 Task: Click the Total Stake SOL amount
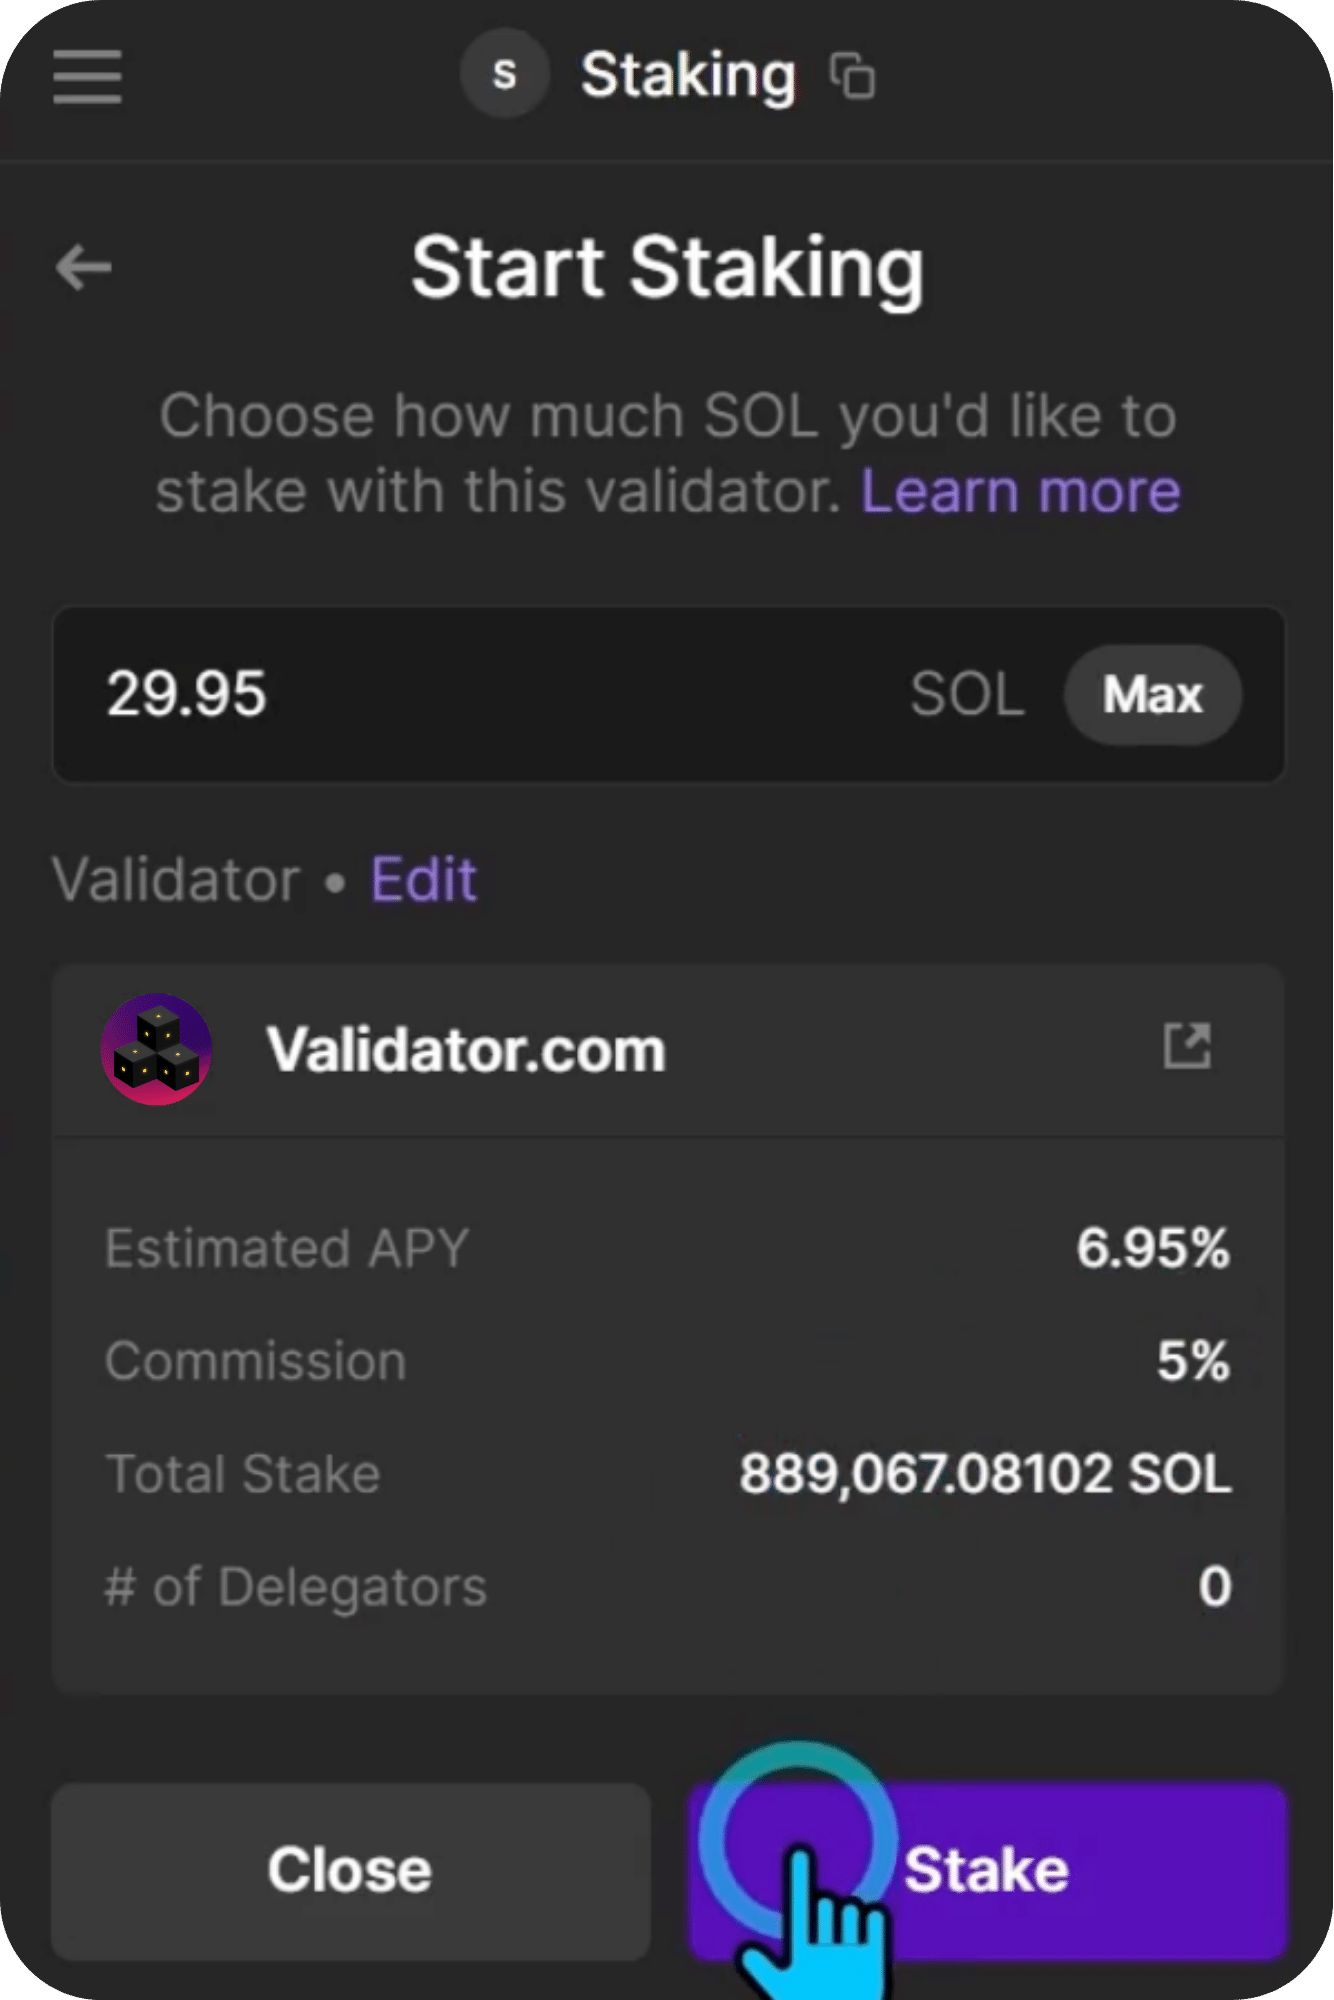click(x=985, y=1474)
